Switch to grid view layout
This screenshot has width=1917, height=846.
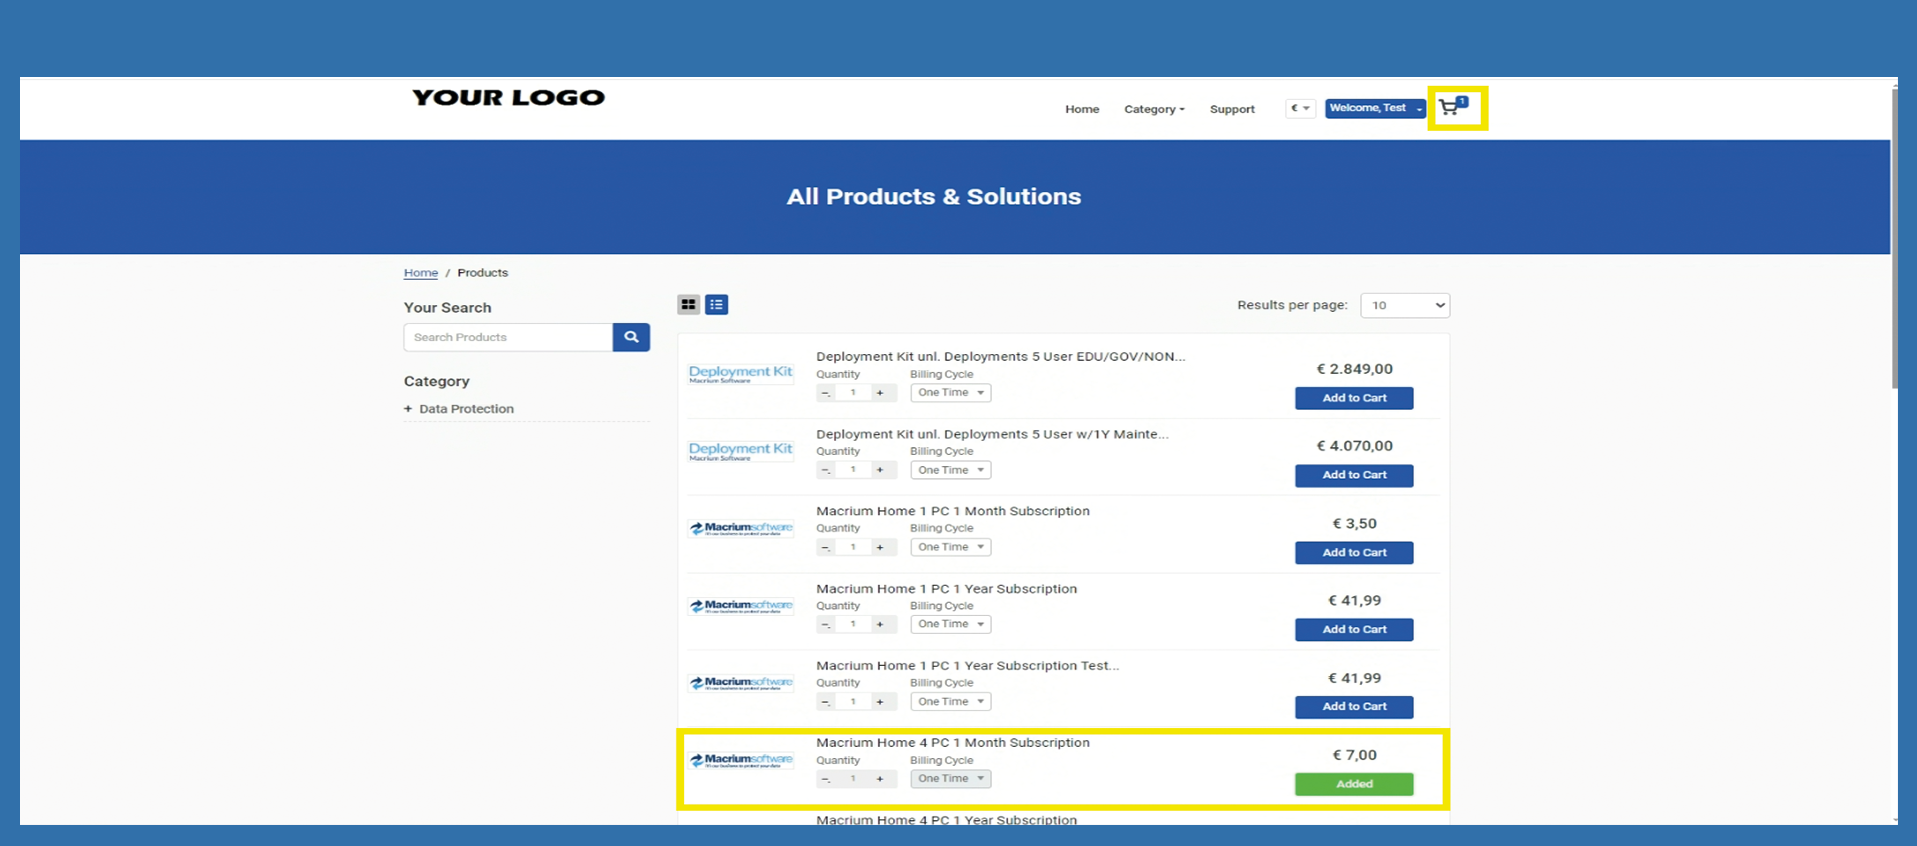[688, 305]
